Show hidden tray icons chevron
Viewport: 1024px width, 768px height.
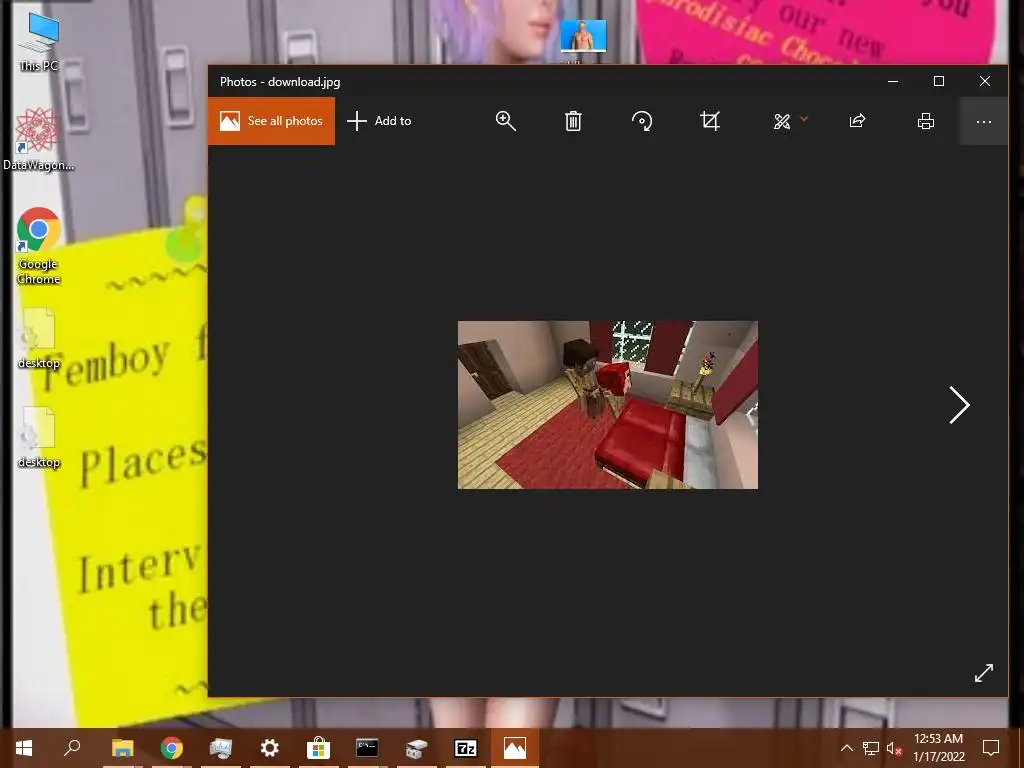tap(846, 748)
